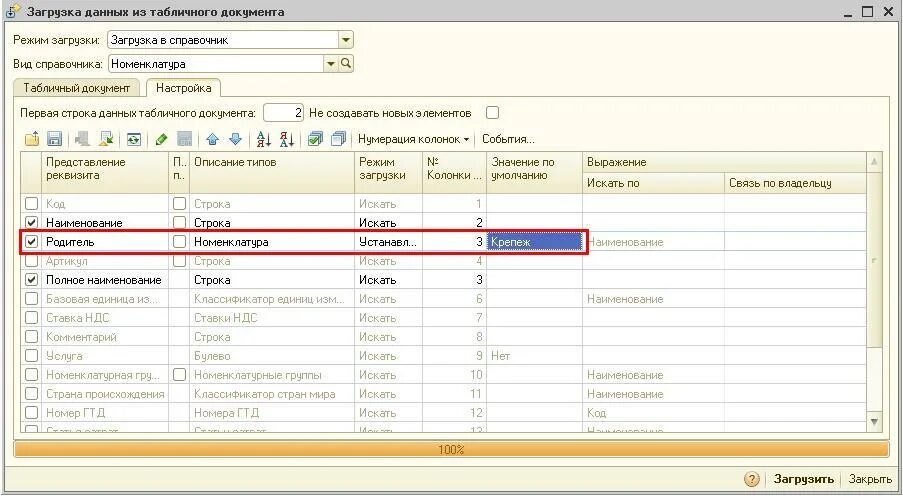Toggle search-field checkbox in Номенклатурная группа row
The width and height of the screenshot is (903, 496).
[180, 374]
